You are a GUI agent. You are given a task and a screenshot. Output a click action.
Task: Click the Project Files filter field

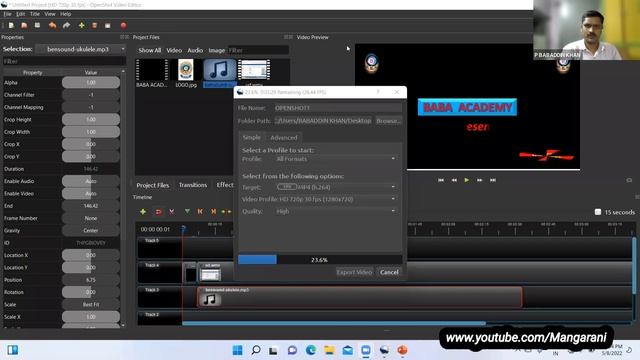tap(258, 50)
